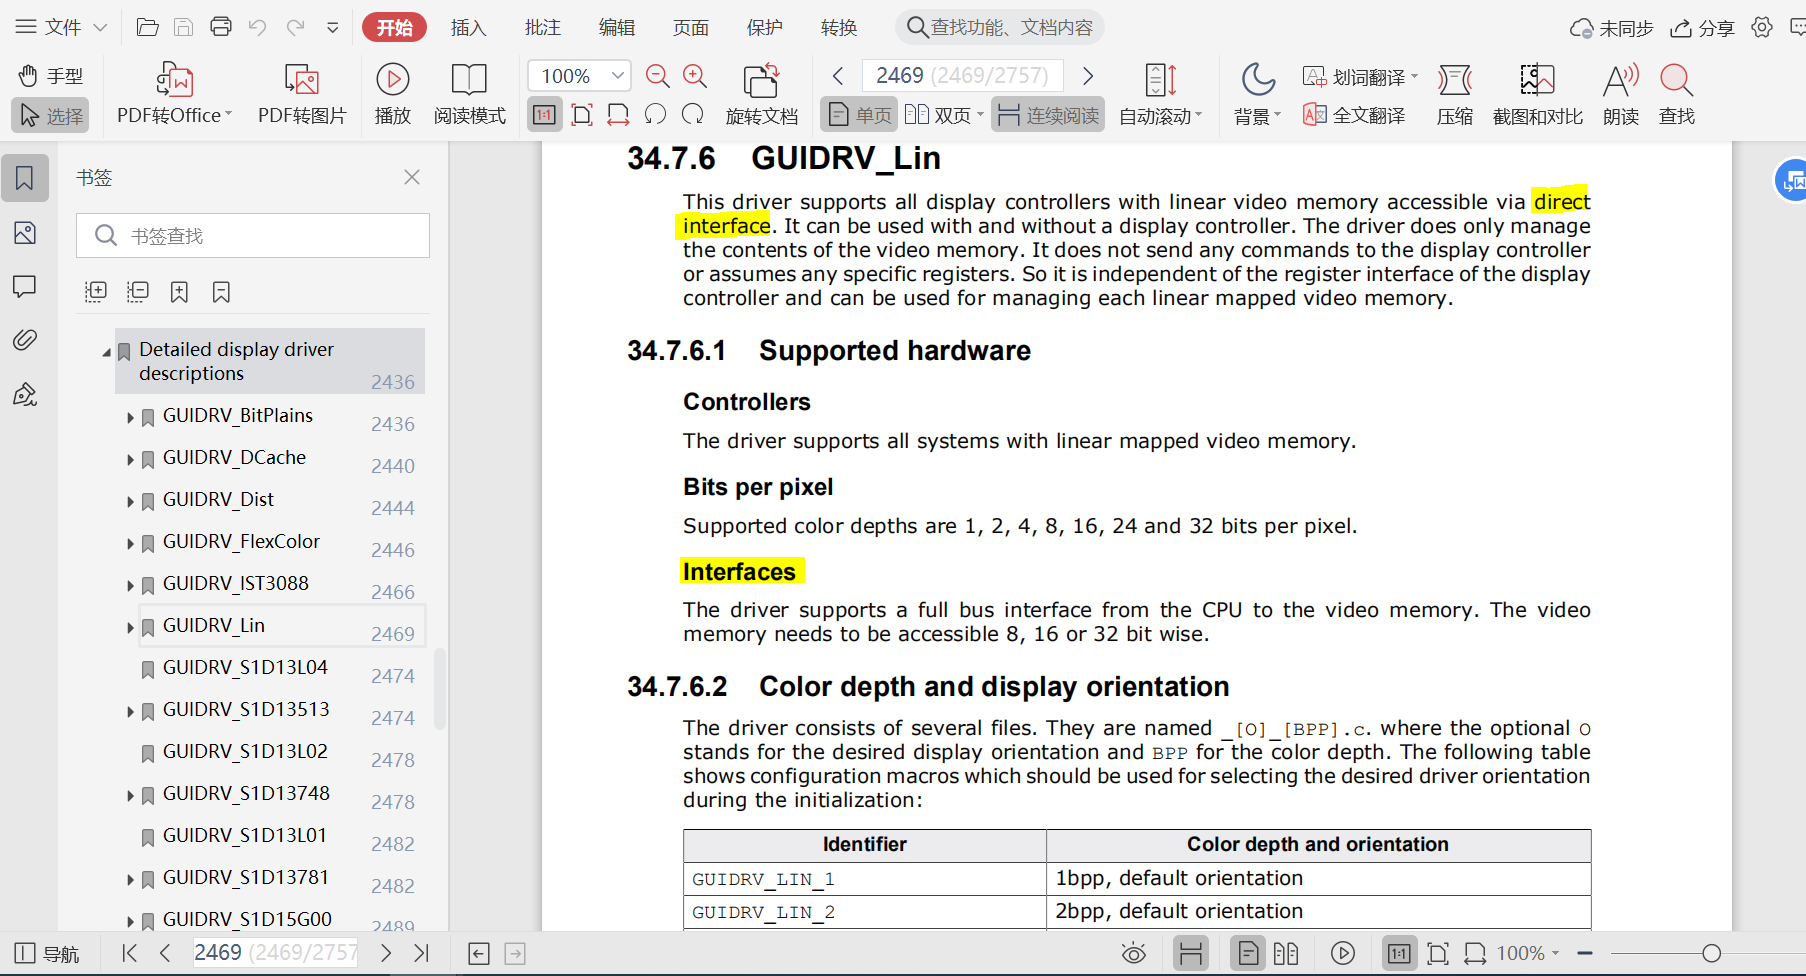Viewport: 1806px width, 976px height.
Task: Click the redo arrow icon
Action: pos(295,27)
